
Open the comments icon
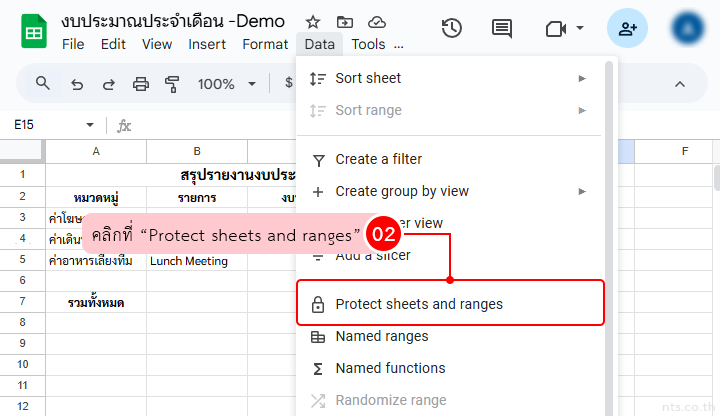(501, 29)
